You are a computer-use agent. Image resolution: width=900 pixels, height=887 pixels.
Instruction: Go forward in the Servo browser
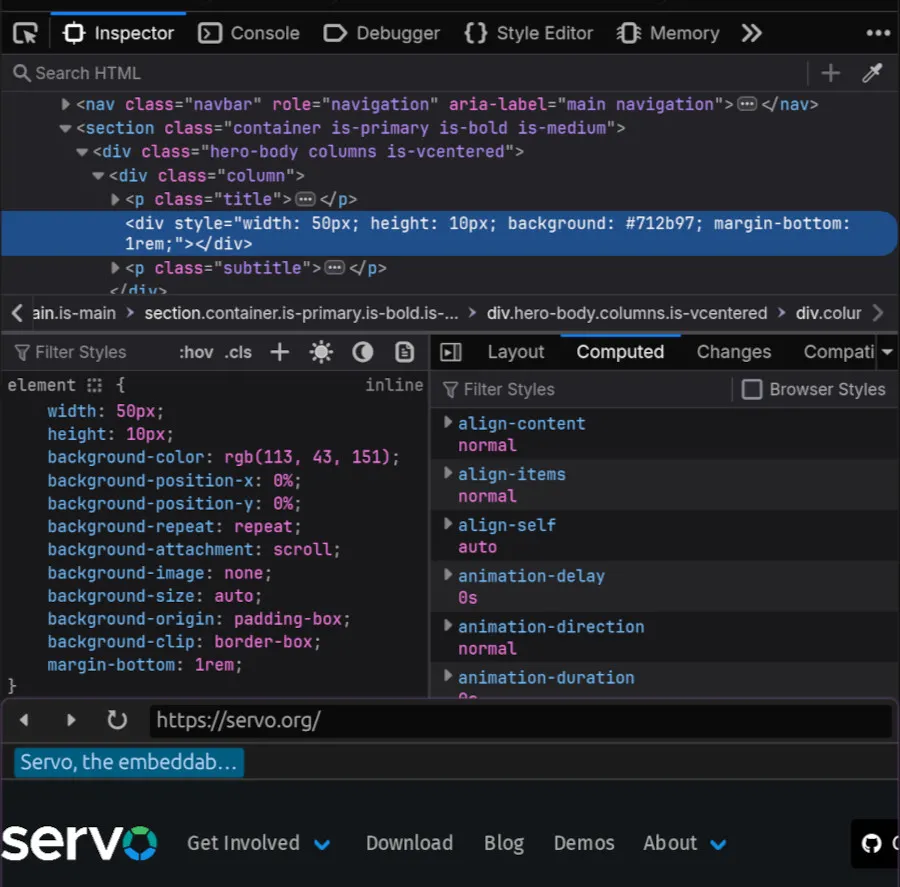click(71, 720)
